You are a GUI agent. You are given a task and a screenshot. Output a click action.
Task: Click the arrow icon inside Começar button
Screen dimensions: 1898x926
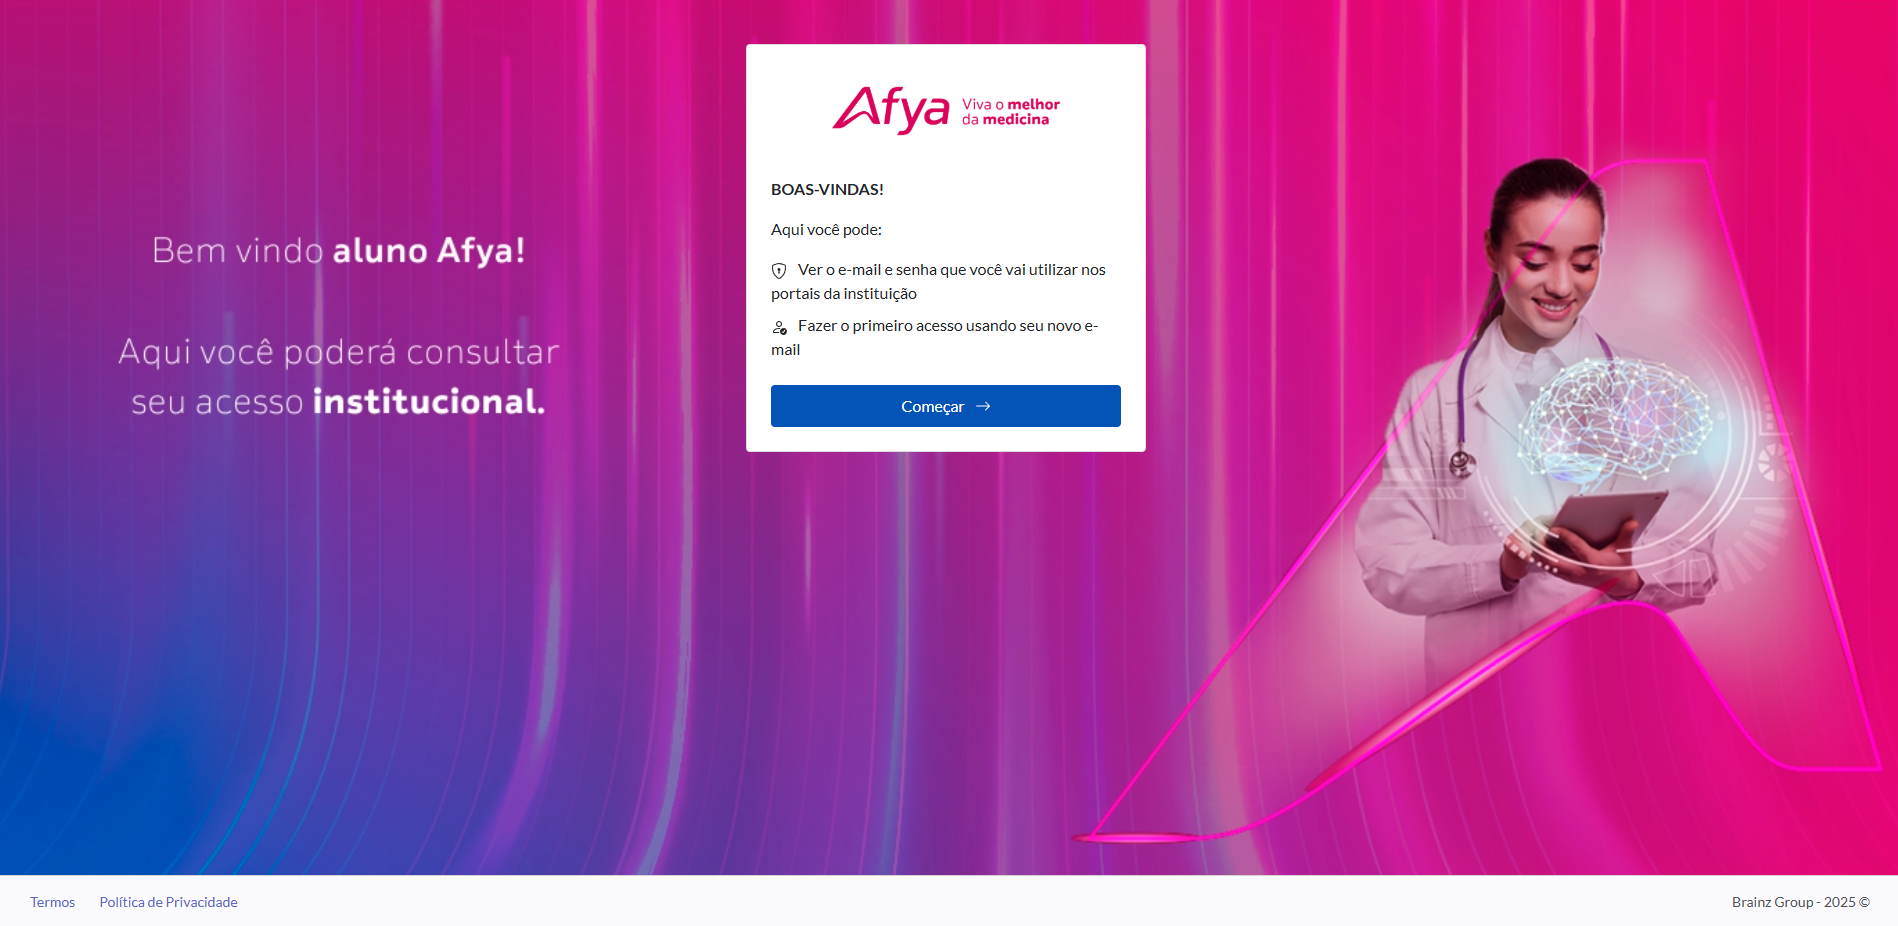click(x=983, y=406)
